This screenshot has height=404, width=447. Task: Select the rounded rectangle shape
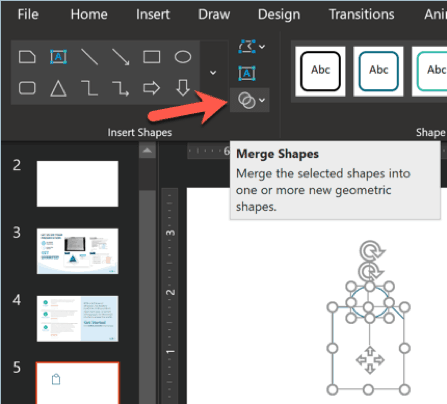pos(27,88)
